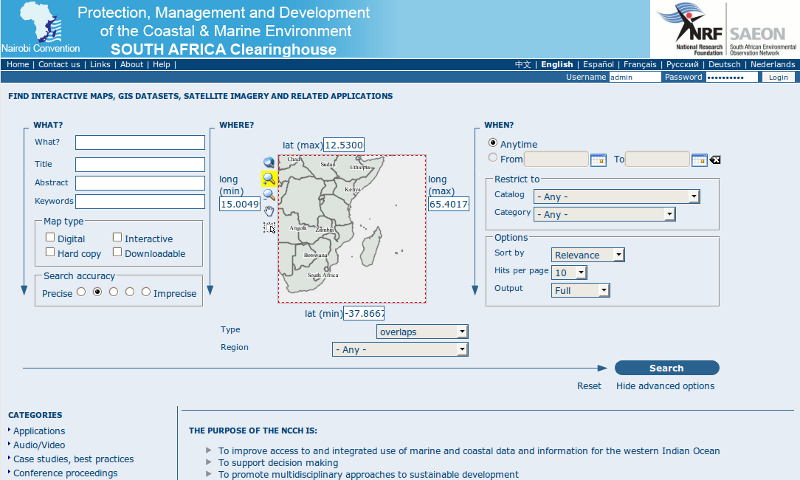Click the lat (min) coordinate field
Screen dimensions: 800x480
pyautogui.click(x=364, y=313)
